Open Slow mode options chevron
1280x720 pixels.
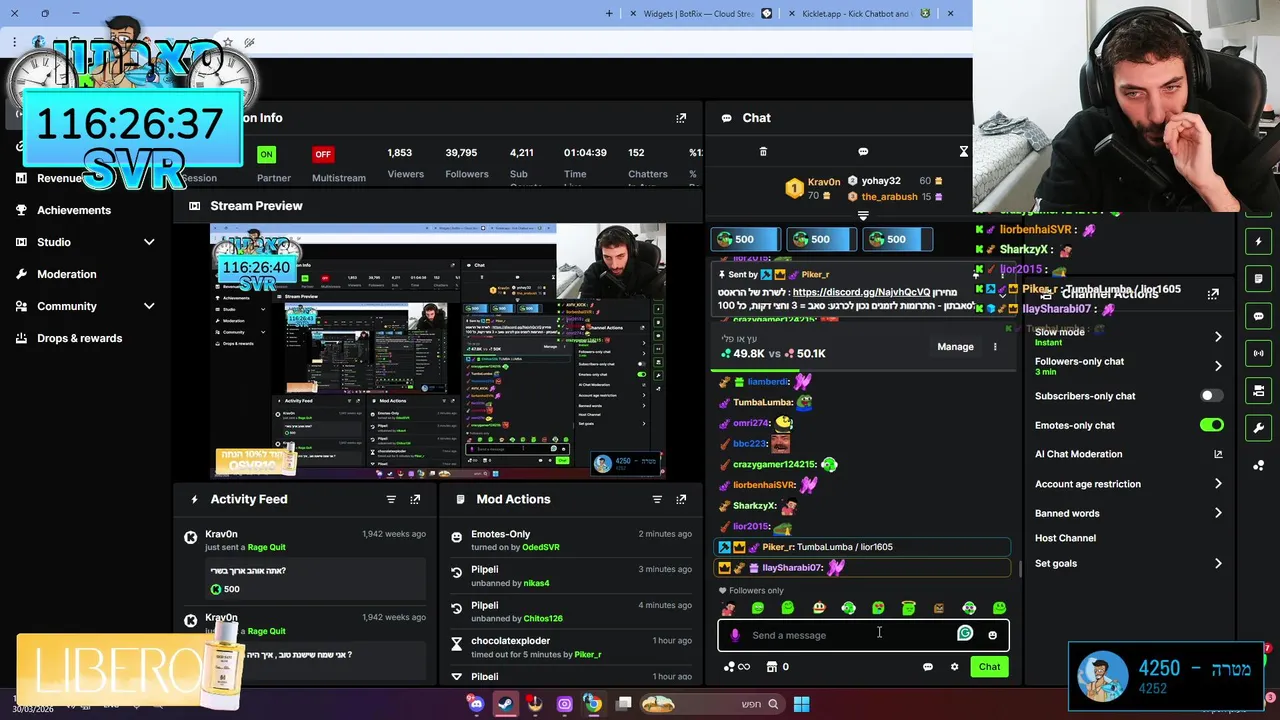(x=1218, y=337)
